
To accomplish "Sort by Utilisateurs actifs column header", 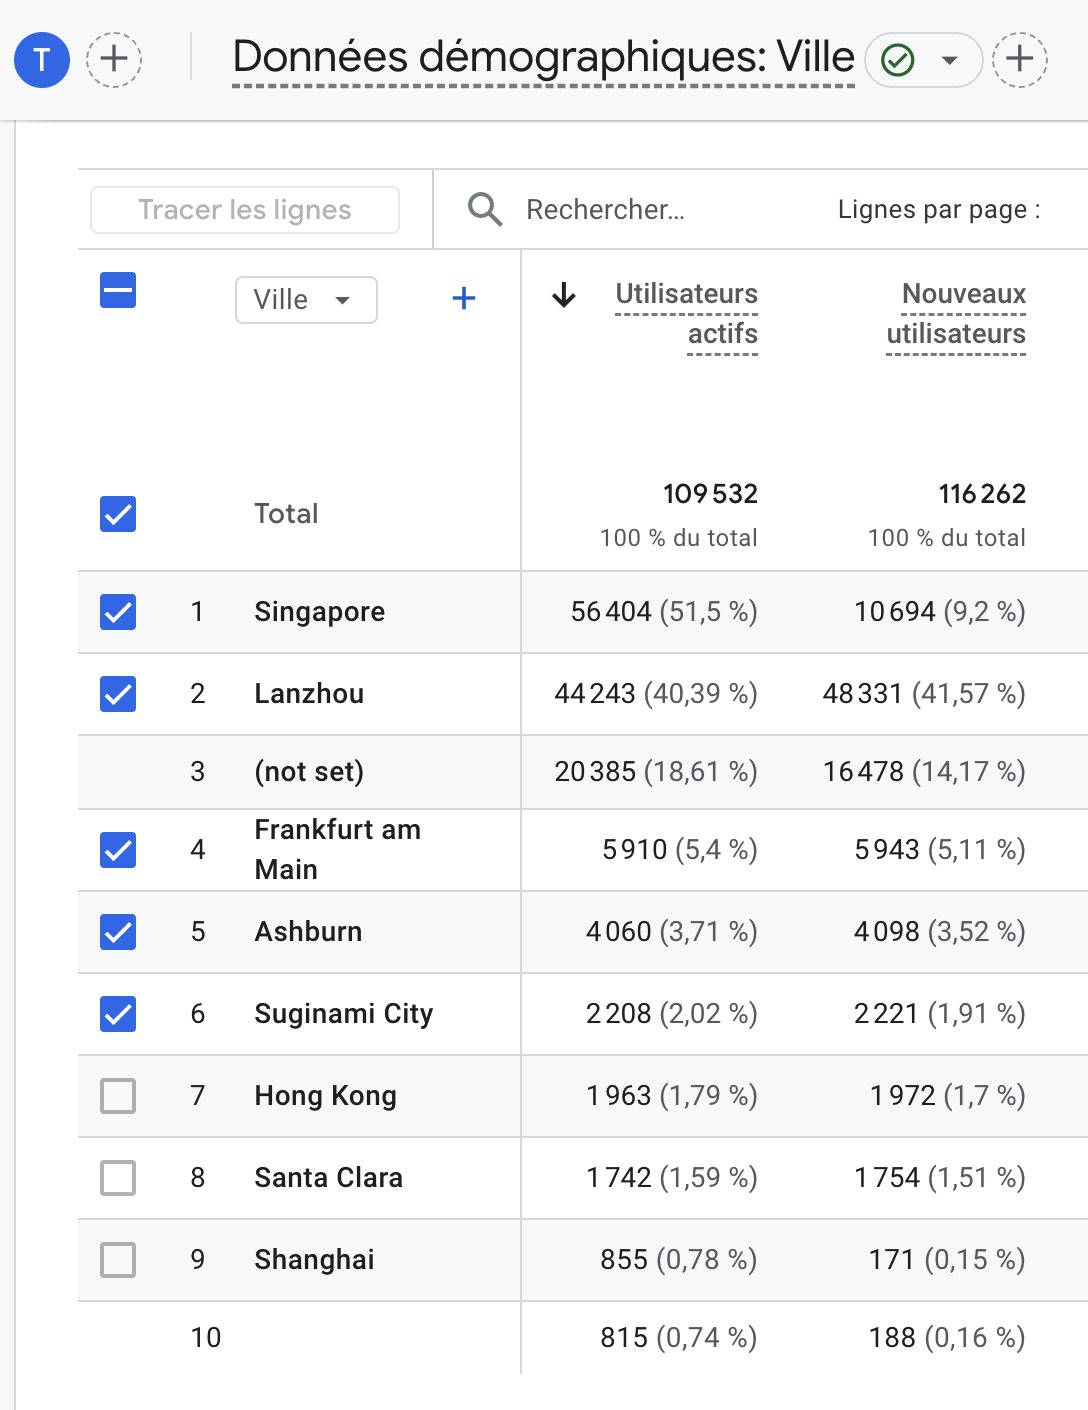I will tap(687, 314).
